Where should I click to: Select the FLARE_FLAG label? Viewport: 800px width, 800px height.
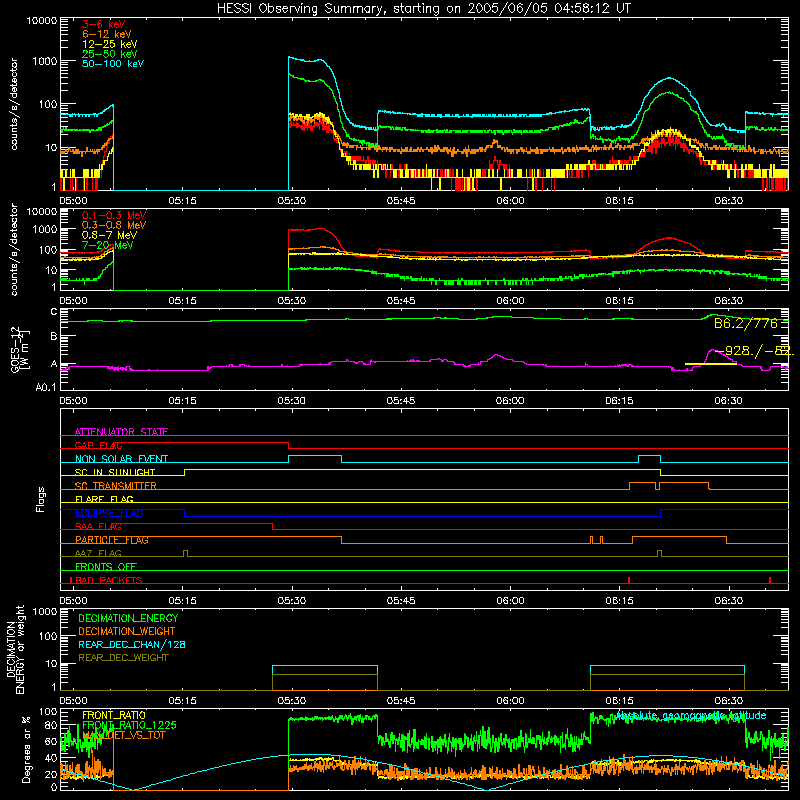coord(104,499)
